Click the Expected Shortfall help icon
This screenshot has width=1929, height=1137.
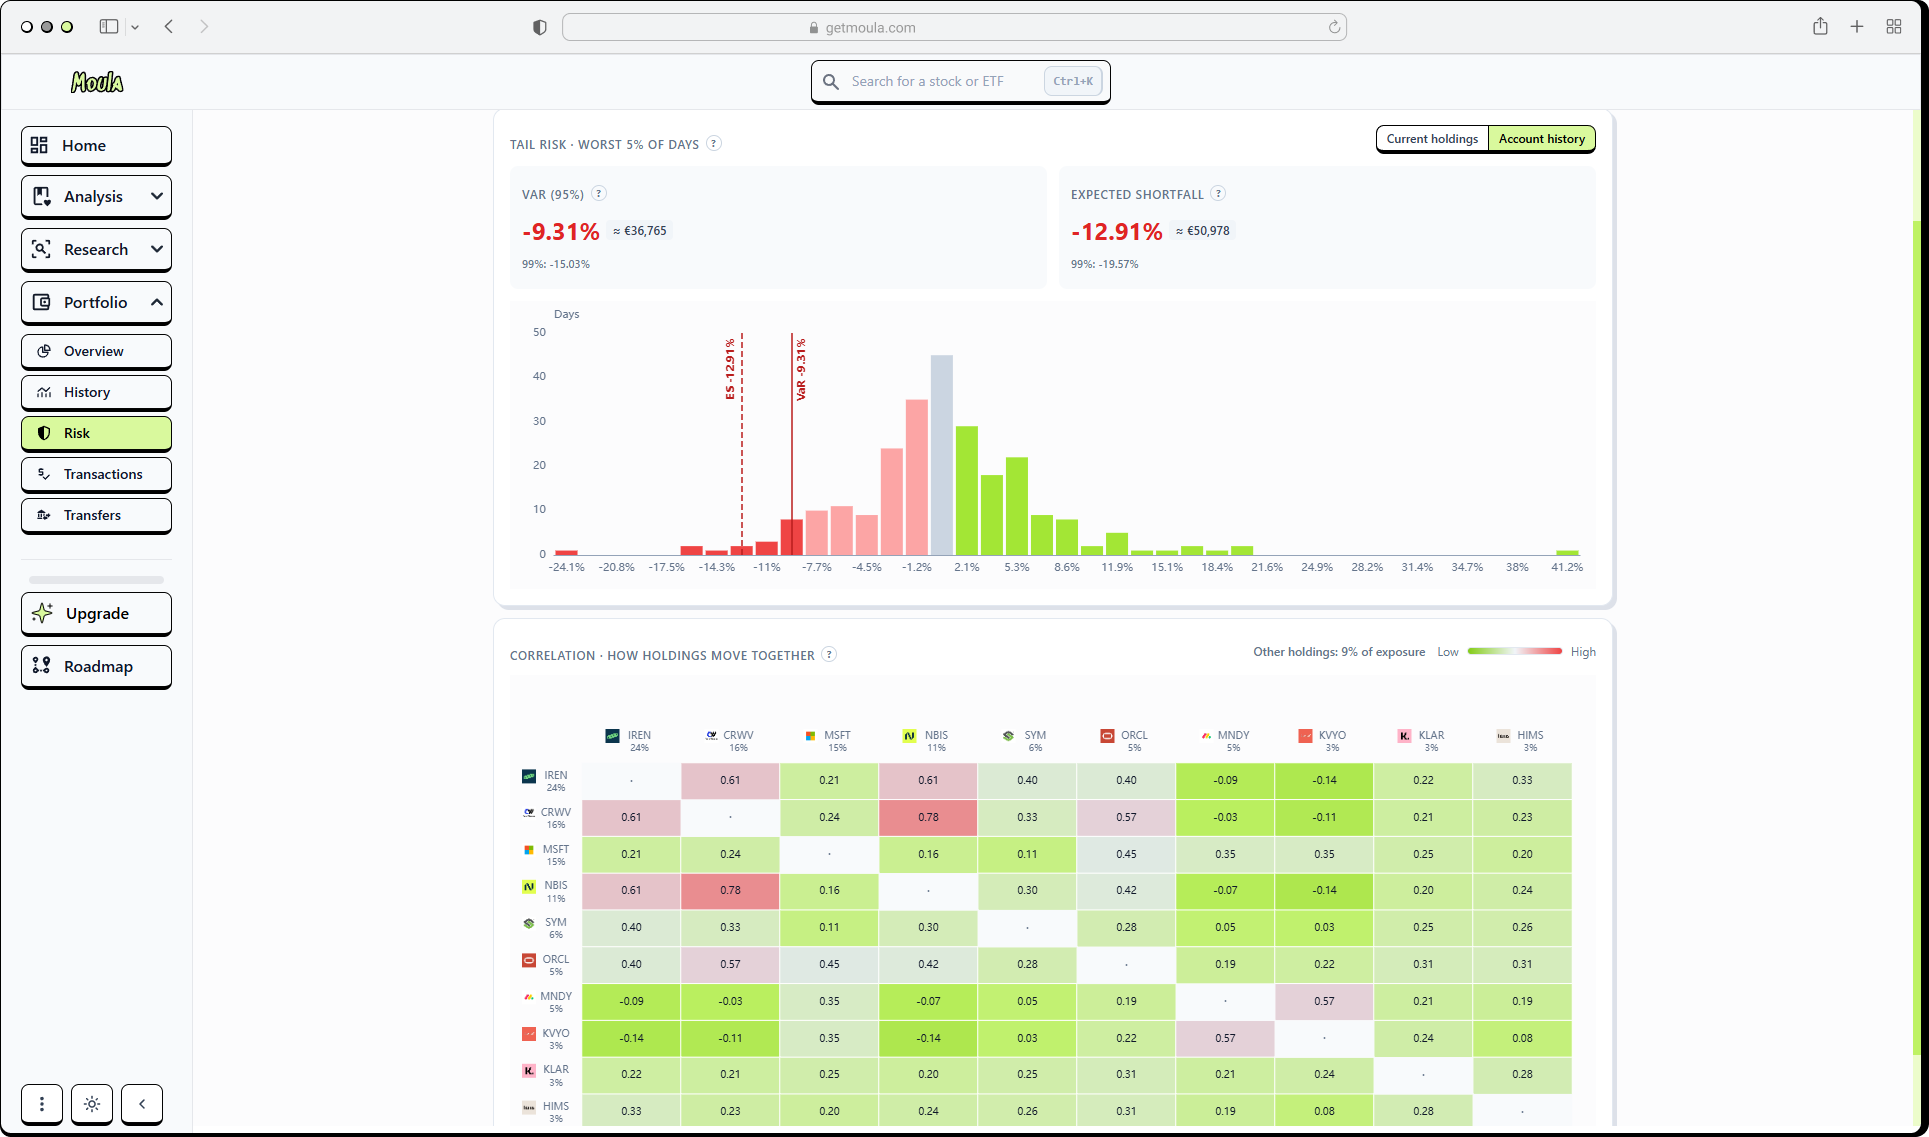pos(1218,193)
